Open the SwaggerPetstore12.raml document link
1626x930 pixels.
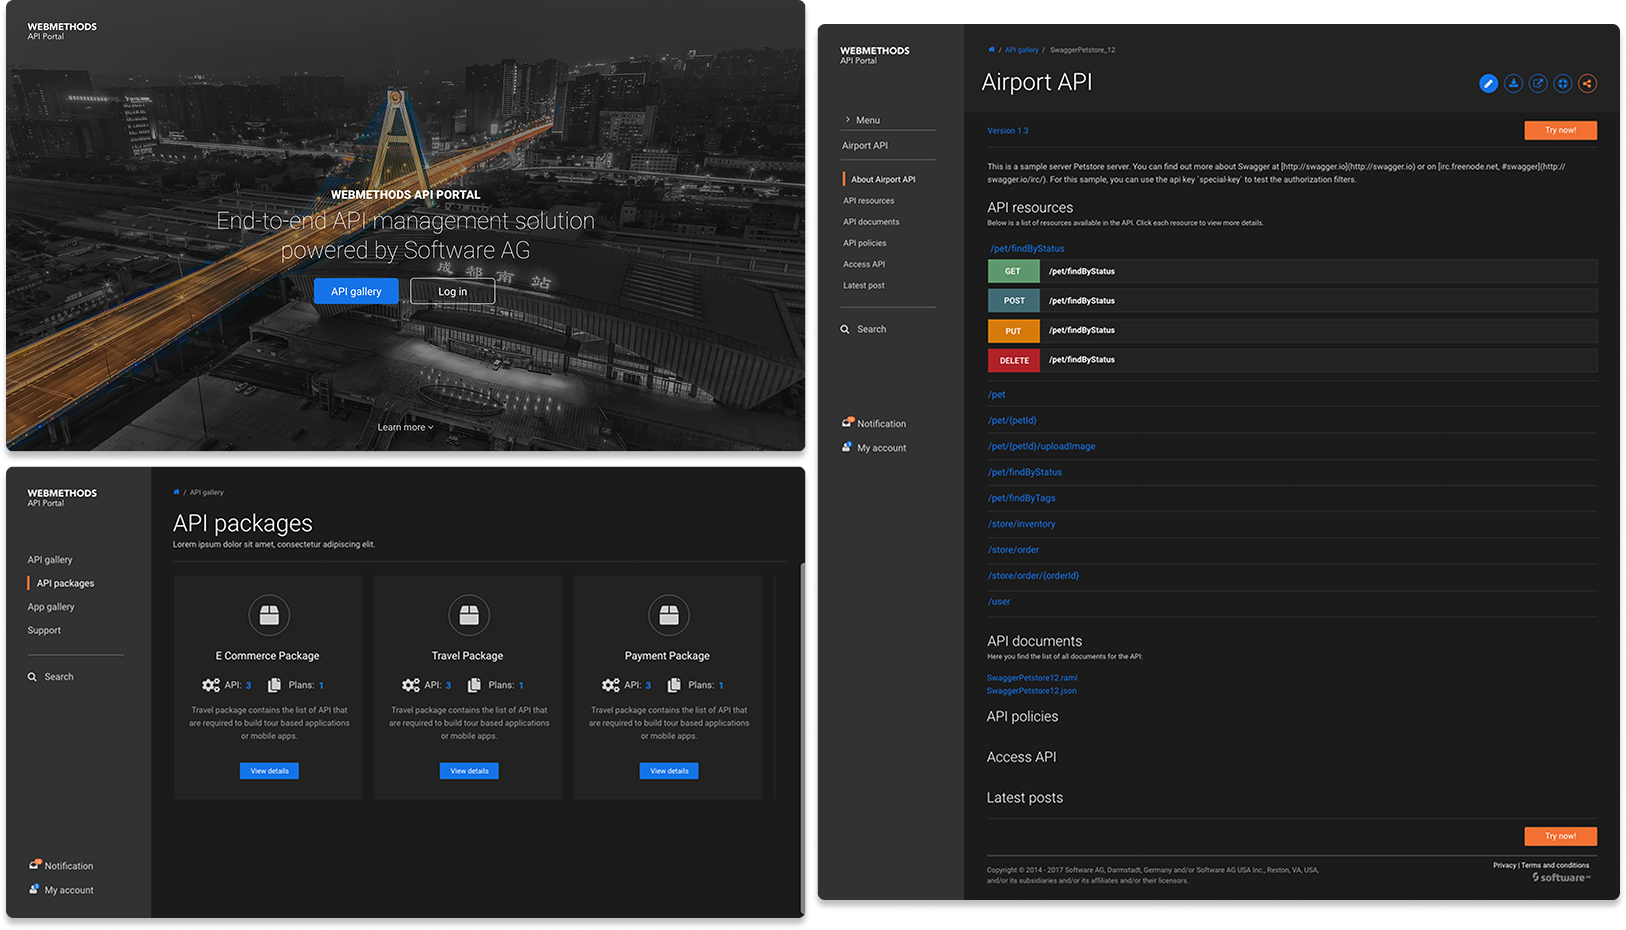[1031, 678]
